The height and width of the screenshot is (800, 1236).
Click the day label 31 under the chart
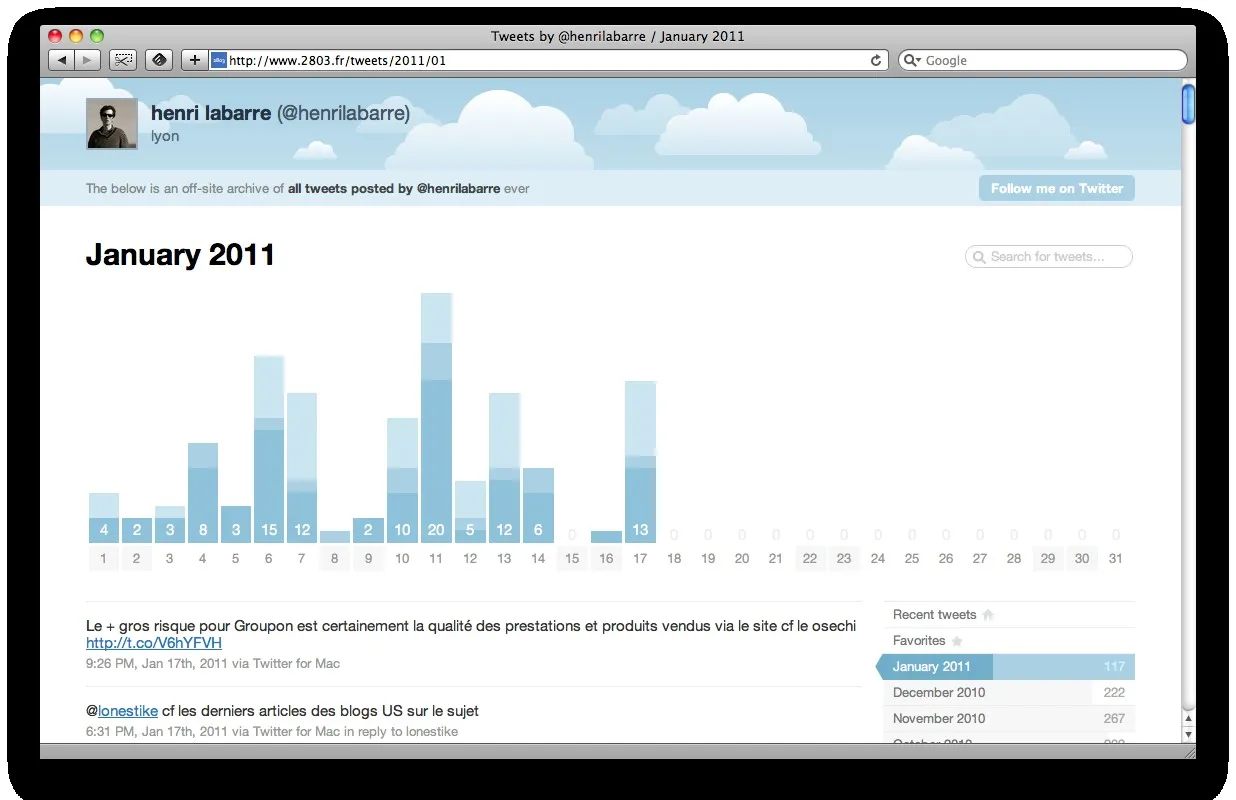(x=1116, y=559)
